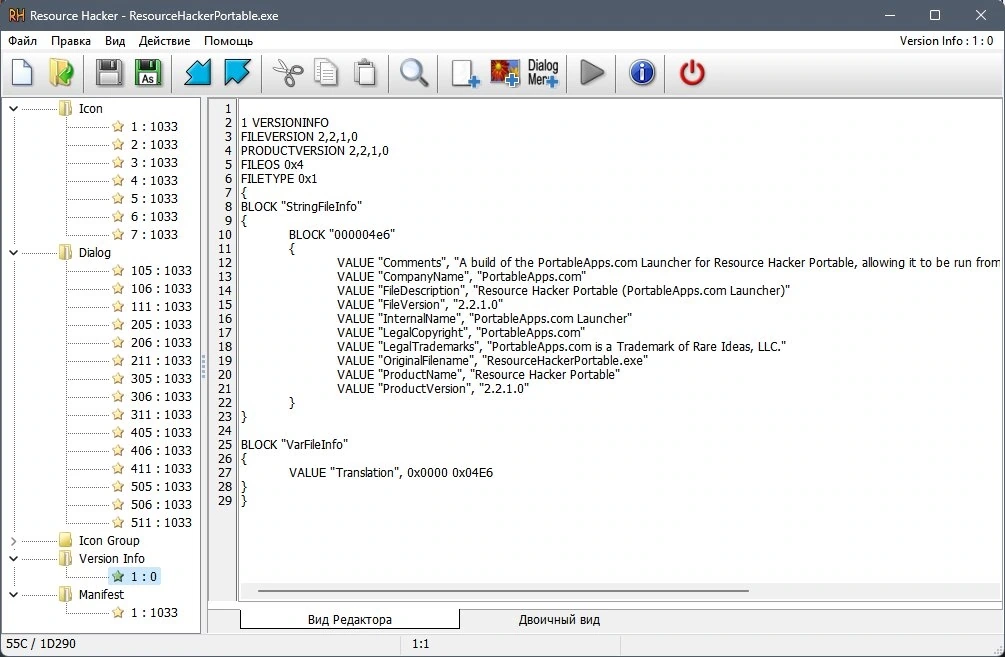Click the Paste clipboard icon
The width and height of the screenshot is (1005, 657).
pos(366,73)
